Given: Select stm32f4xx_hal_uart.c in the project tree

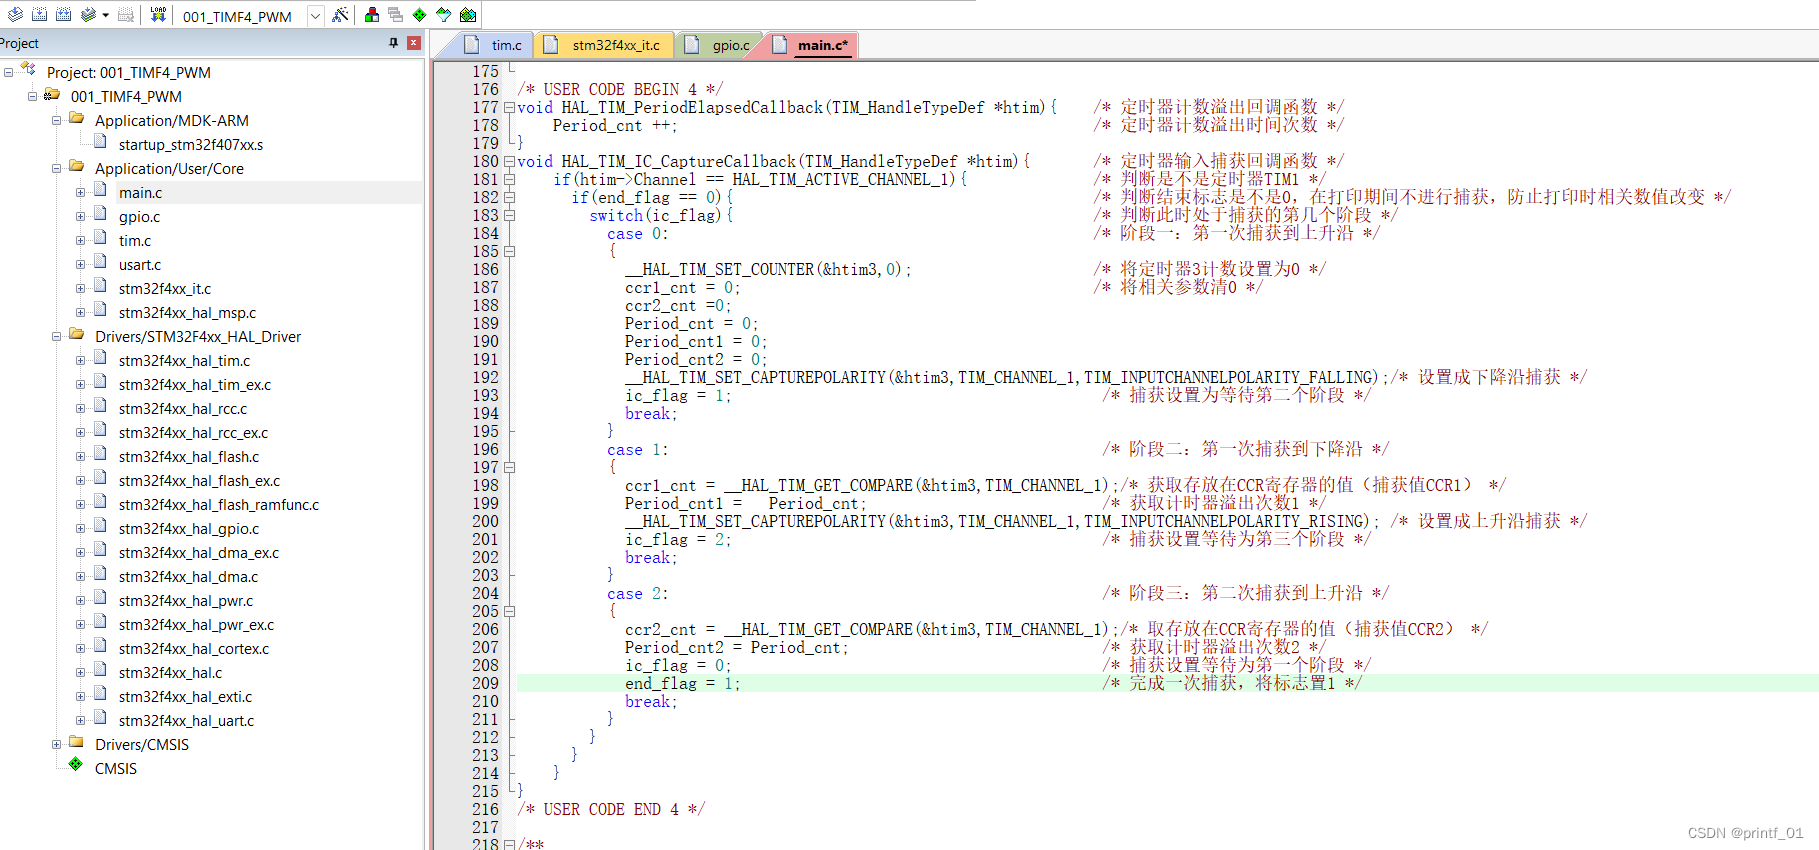Looking at the screenshot, I should click(186, 721).
